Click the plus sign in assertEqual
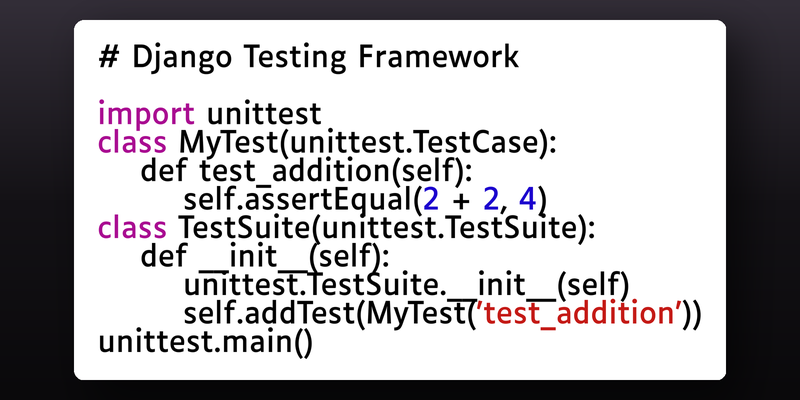800x400 pixels. pyautogui.click(x=461, y=202)
